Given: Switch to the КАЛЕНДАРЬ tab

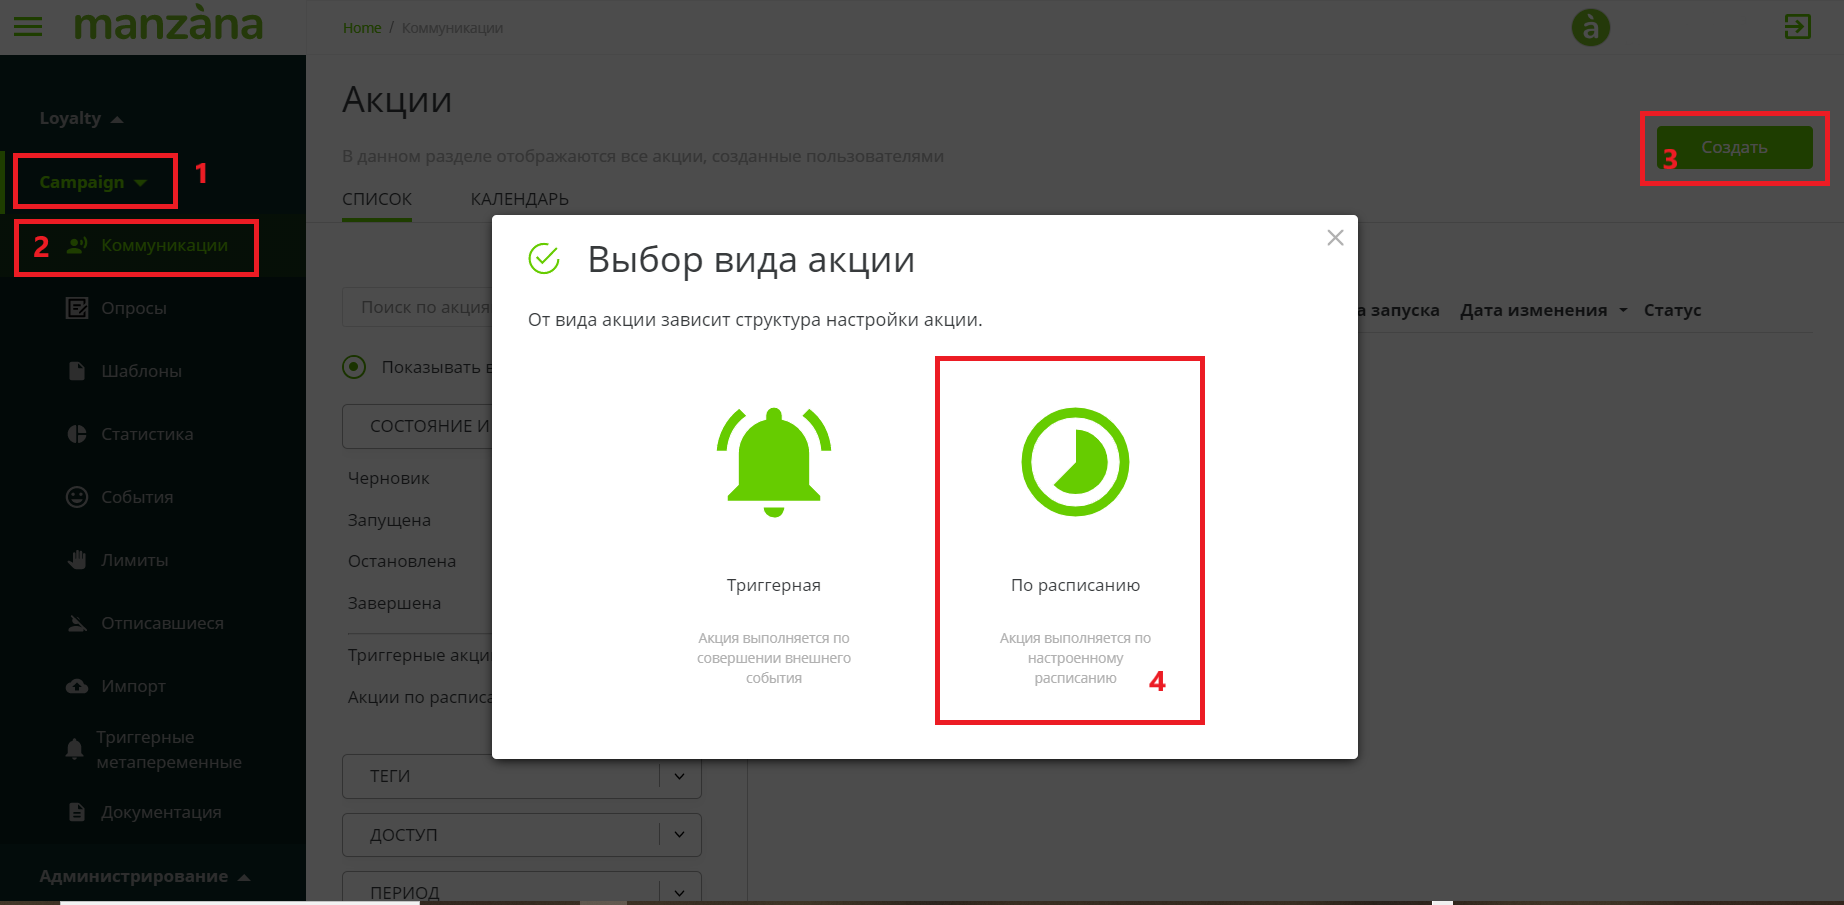Looking at the screenshot, I should tap(519, 199).
